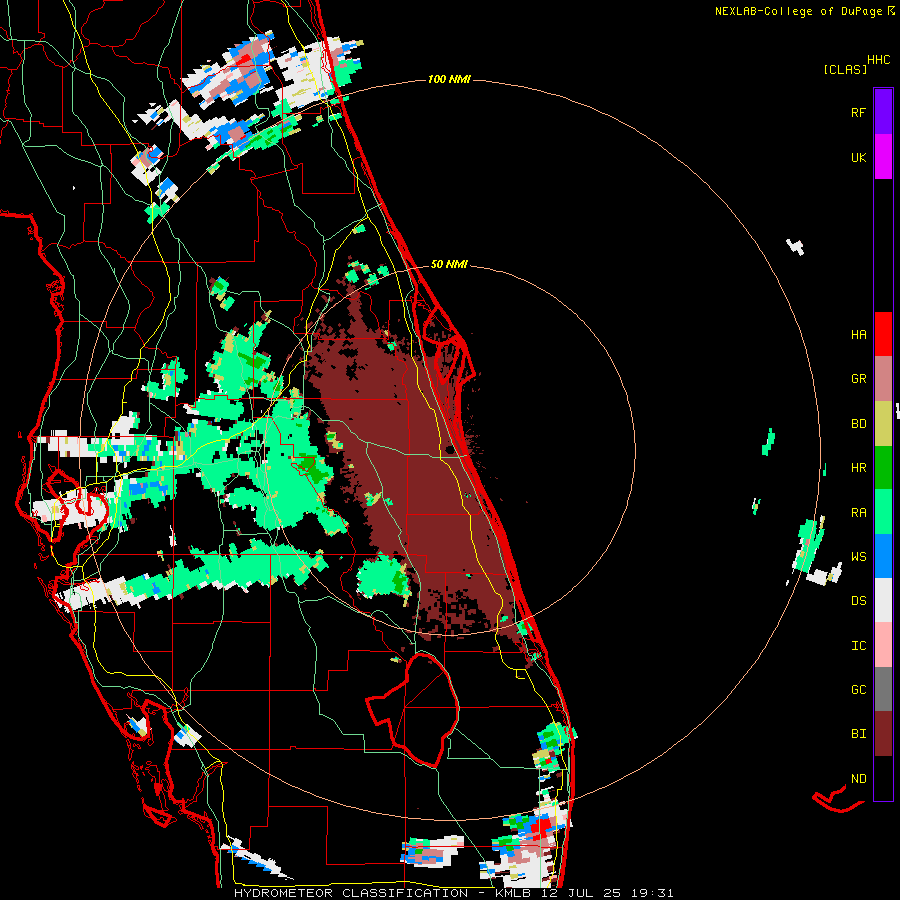This screenshot has width=900, height=900.
Task: Click the yellow-olive BD legend color swatch
Action: point(883,424)
